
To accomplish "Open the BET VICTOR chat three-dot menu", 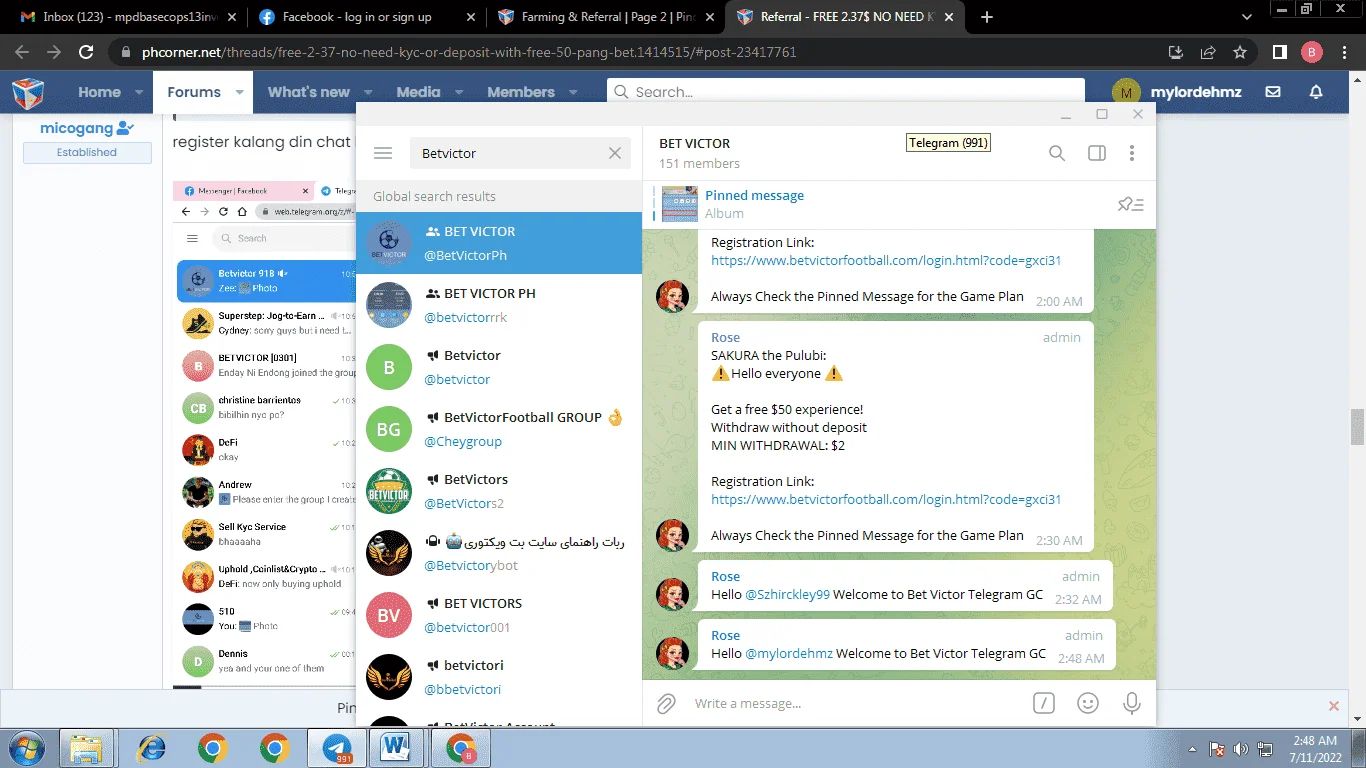I will click(x=1132, y=153).
